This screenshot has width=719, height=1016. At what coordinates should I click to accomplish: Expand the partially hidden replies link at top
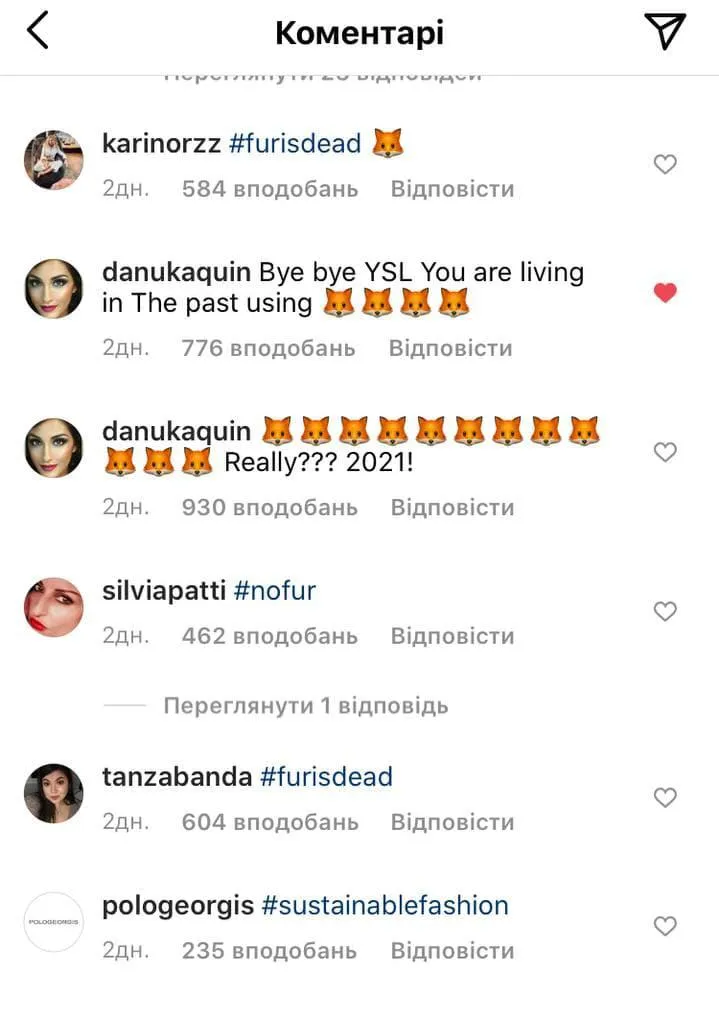(322, 76)
